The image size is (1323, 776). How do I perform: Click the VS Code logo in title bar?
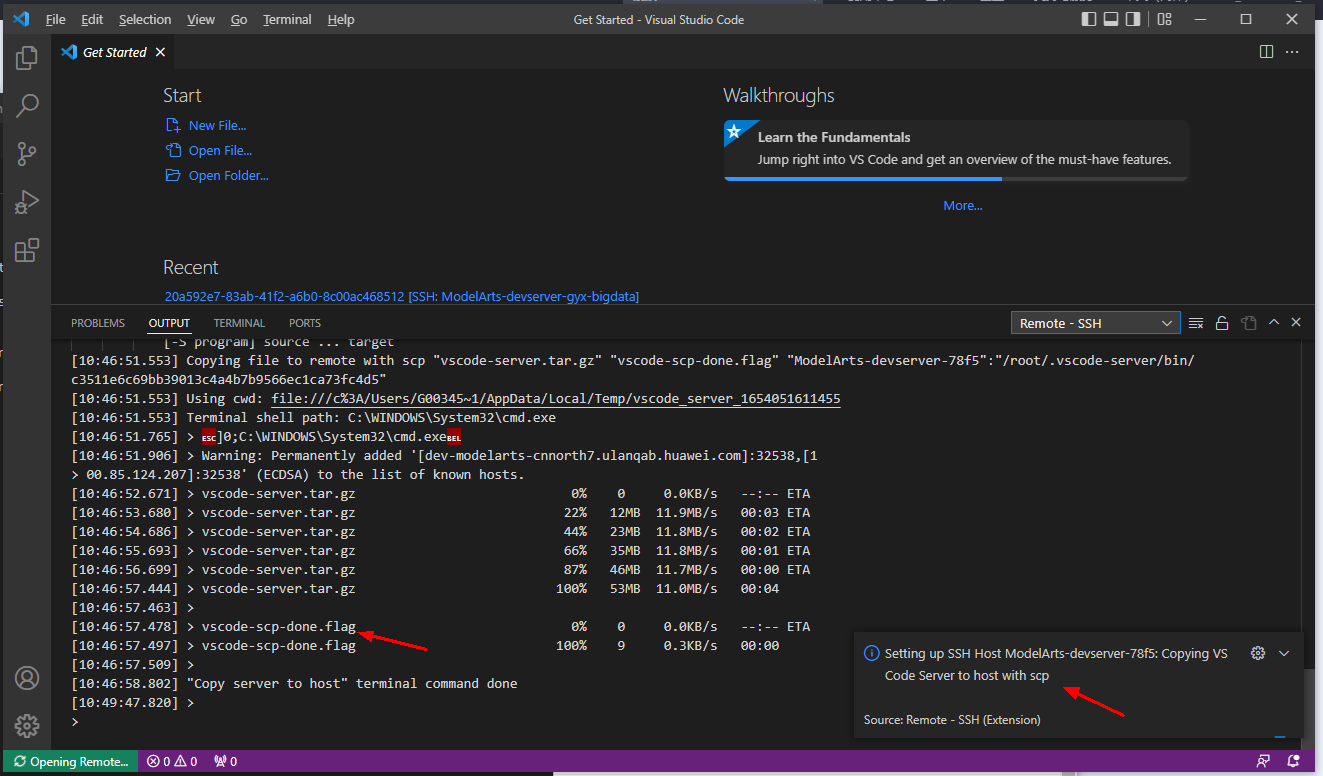21,19
